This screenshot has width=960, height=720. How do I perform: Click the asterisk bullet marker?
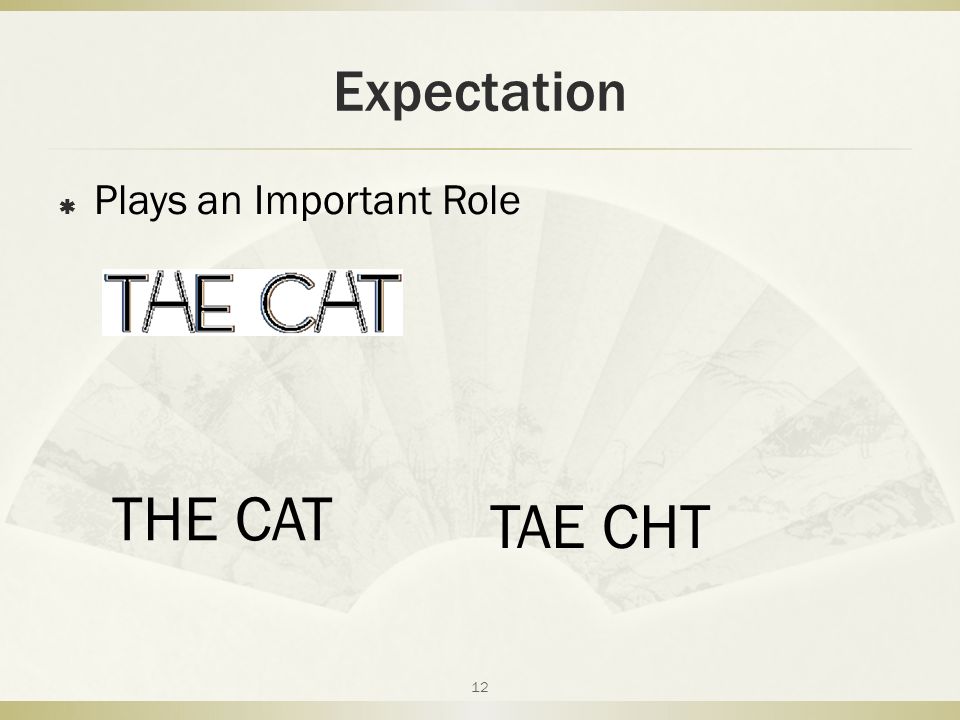(67, 208)
